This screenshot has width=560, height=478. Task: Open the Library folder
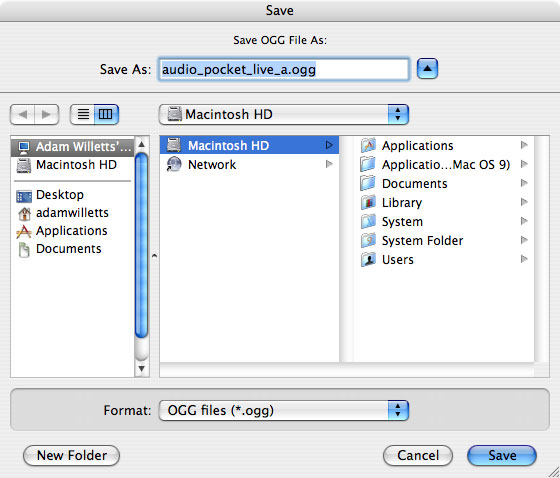pos(444,202)
